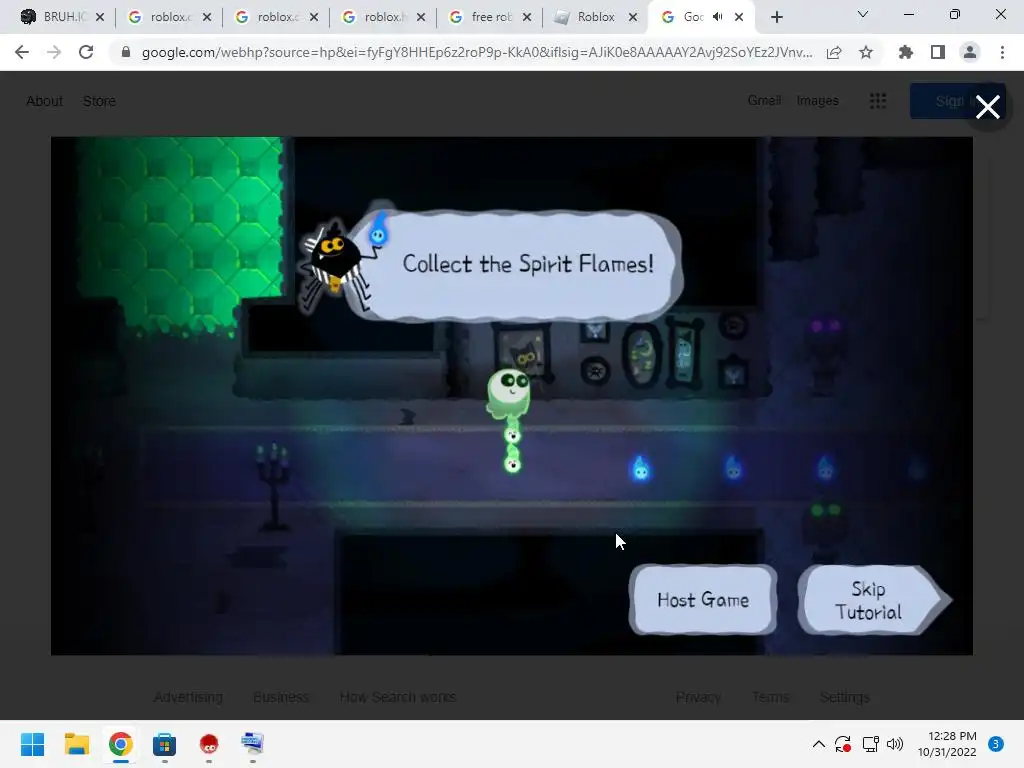The width and height of the screenshot is (1024, 768).
Task: Open Chrome extensions puzzle menu
Action: coord(906,52)
